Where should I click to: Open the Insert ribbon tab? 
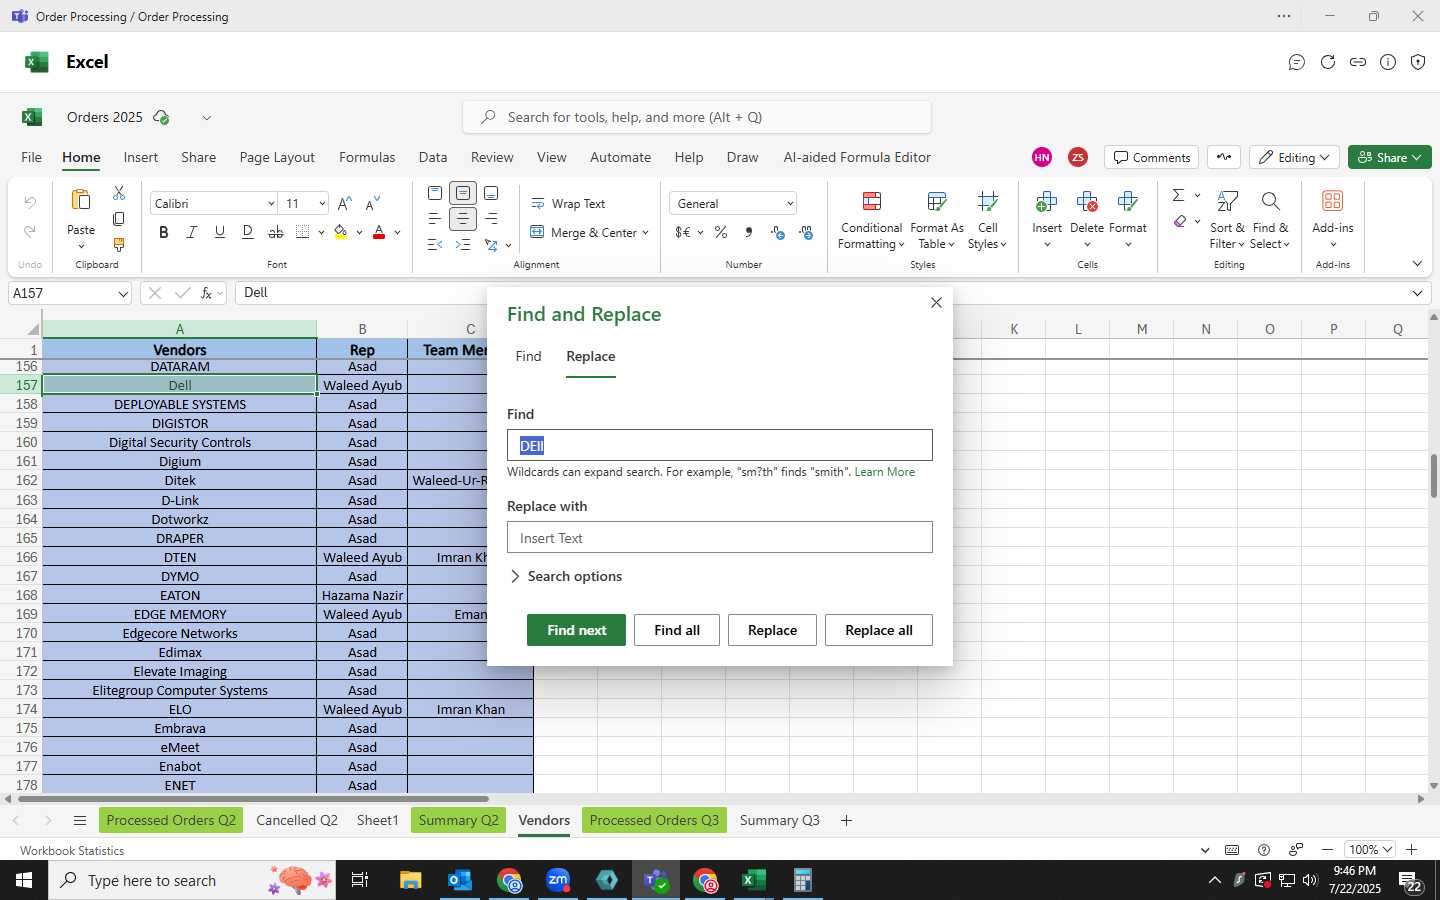click(x=141, y=157)
